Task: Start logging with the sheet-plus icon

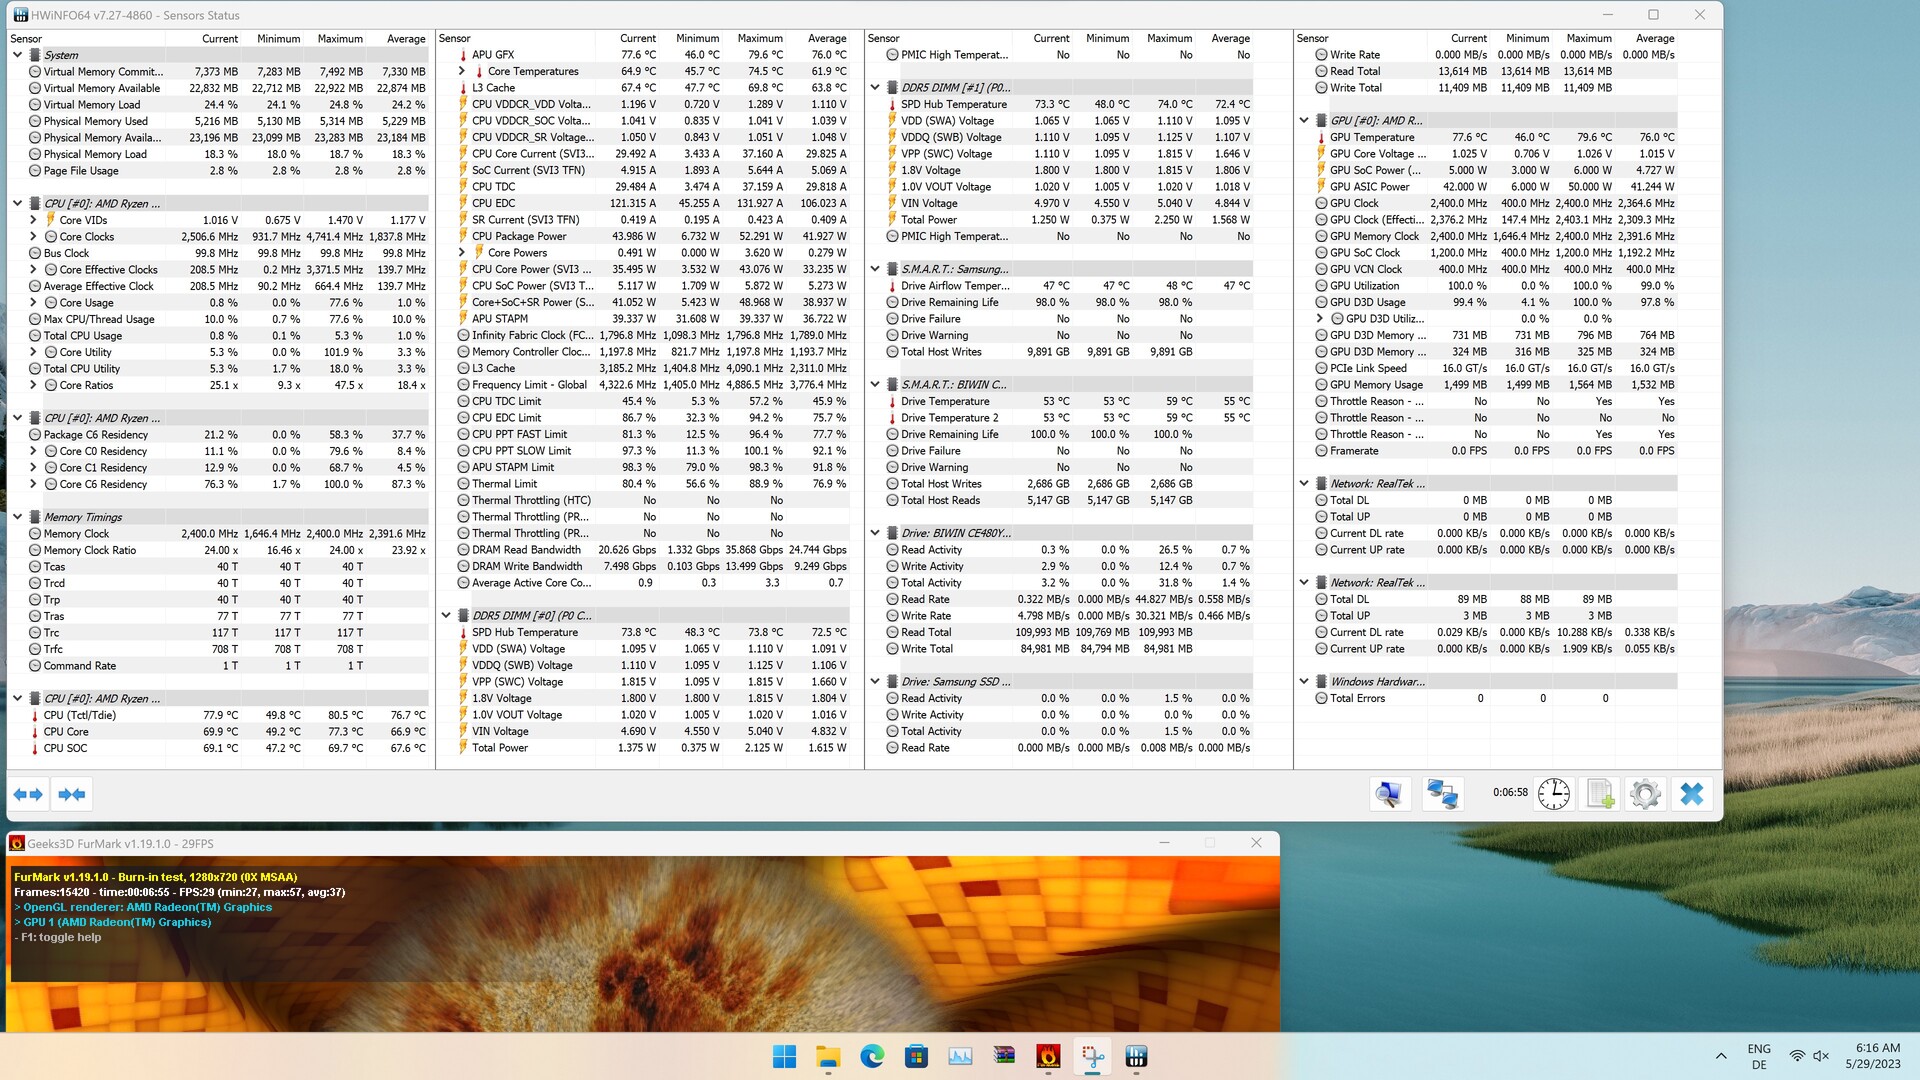Action: tap(1600, 794)
